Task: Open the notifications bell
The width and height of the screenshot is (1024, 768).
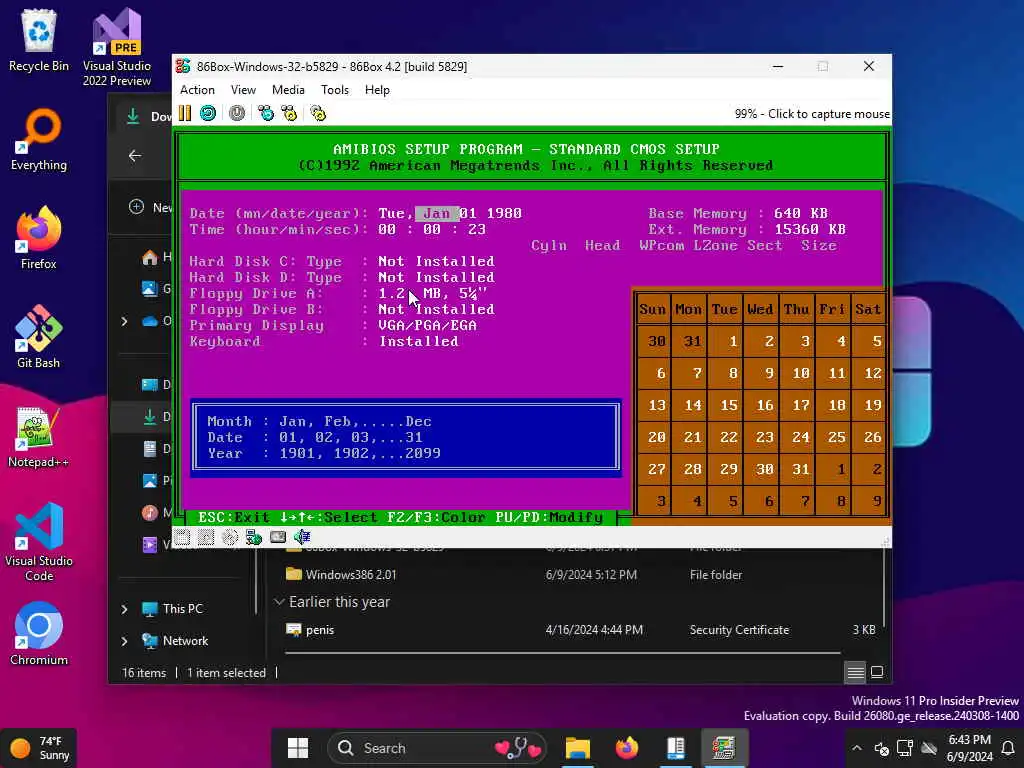Action: (1008, 748)
